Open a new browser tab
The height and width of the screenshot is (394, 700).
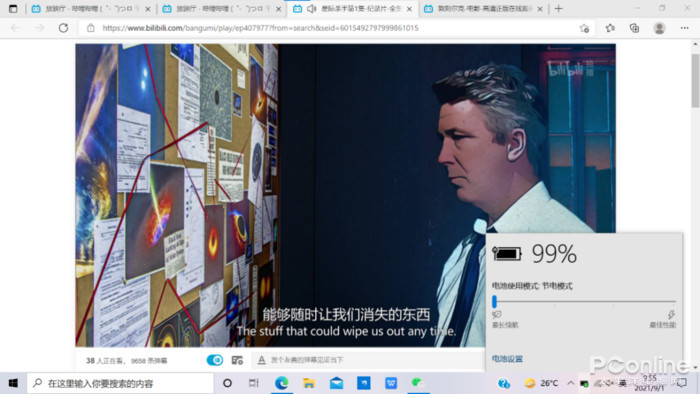pos(558,8)
